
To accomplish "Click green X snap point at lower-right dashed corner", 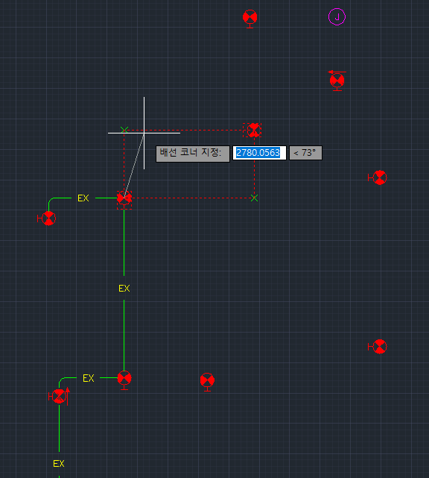I will (254, 198).
